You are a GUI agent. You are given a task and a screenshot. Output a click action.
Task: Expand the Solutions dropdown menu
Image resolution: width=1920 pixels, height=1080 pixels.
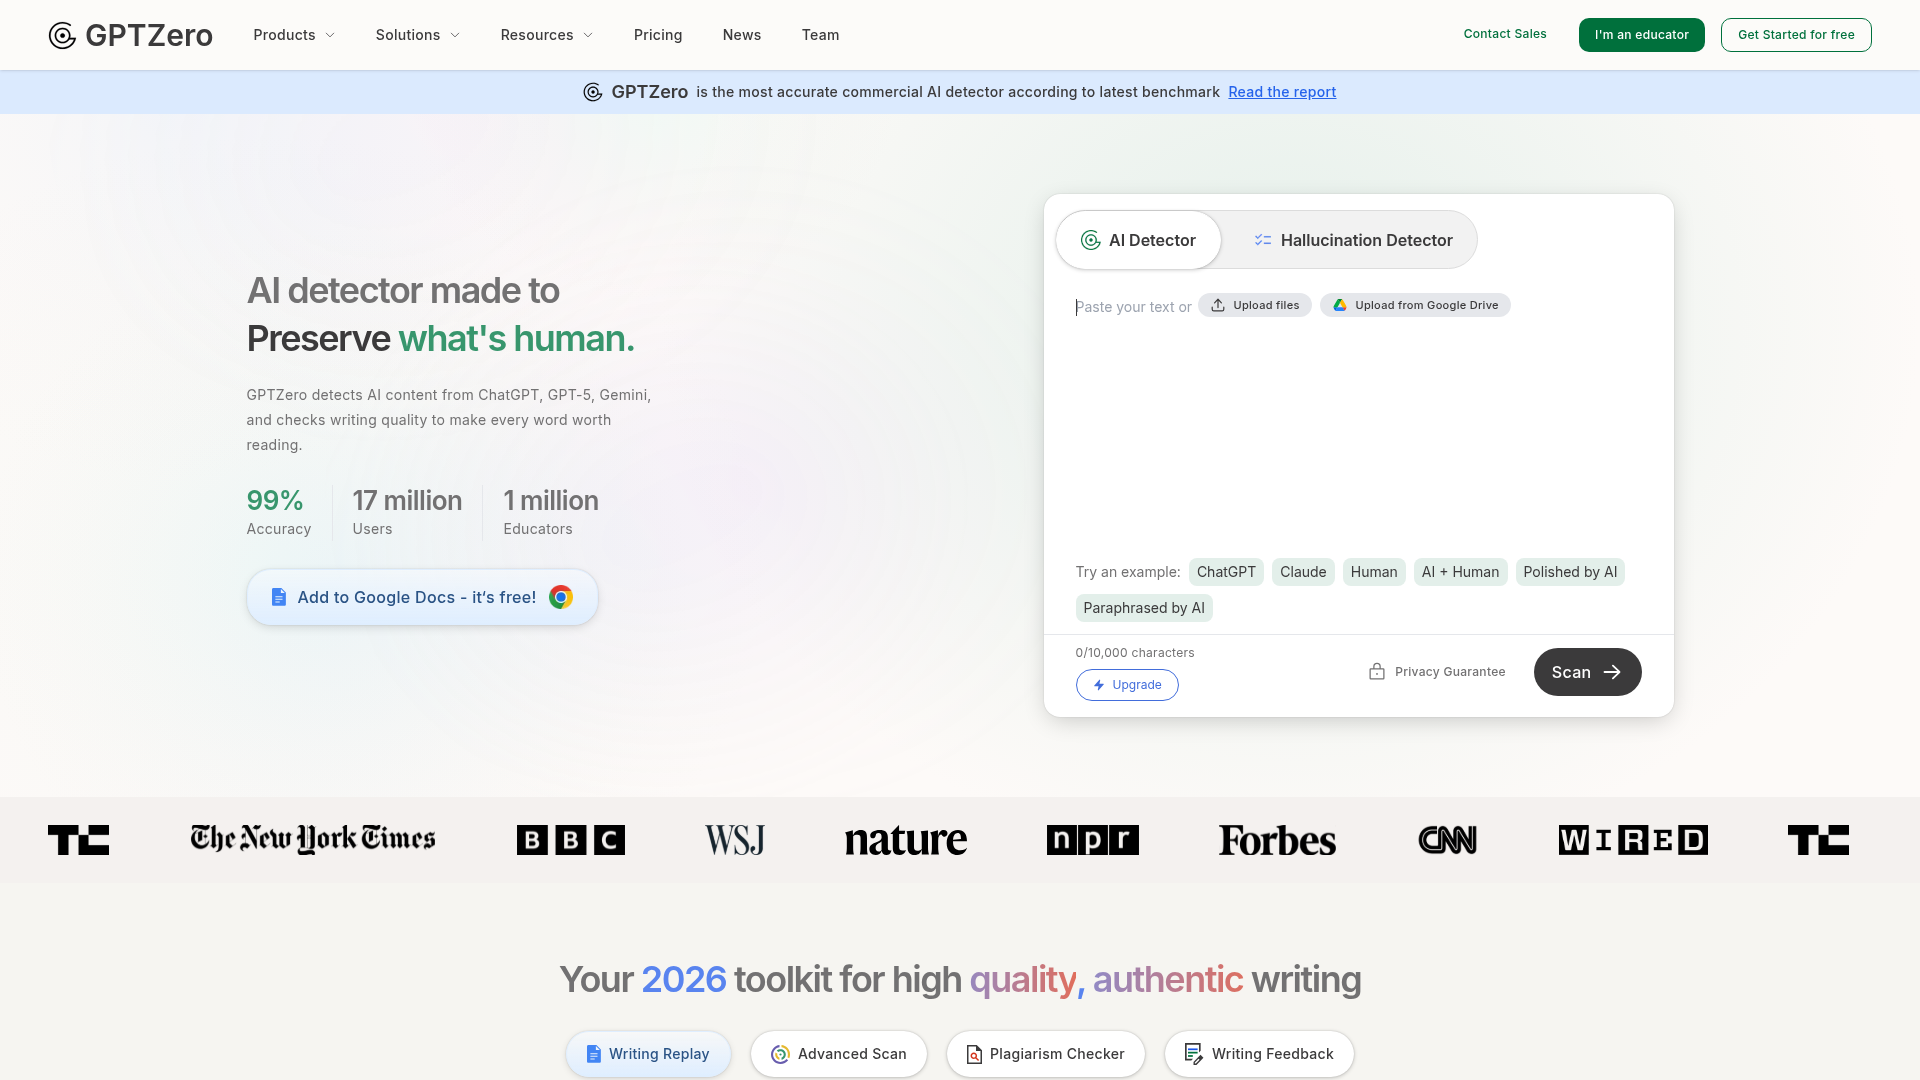click(x=417, y=35)
